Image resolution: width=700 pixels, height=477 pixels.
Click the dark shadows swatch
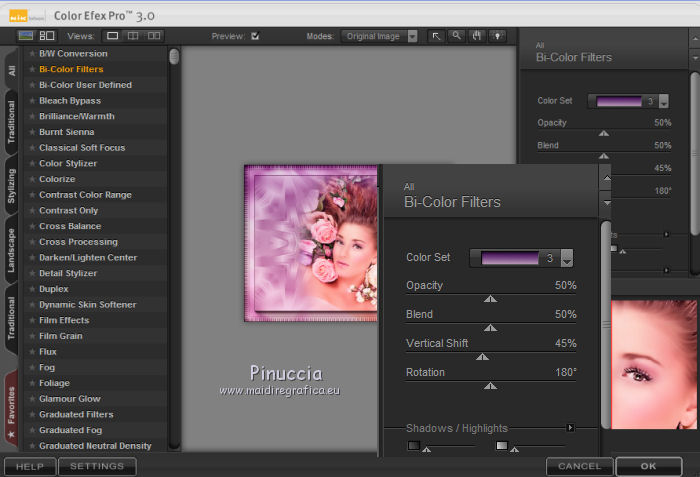point(414,445)
